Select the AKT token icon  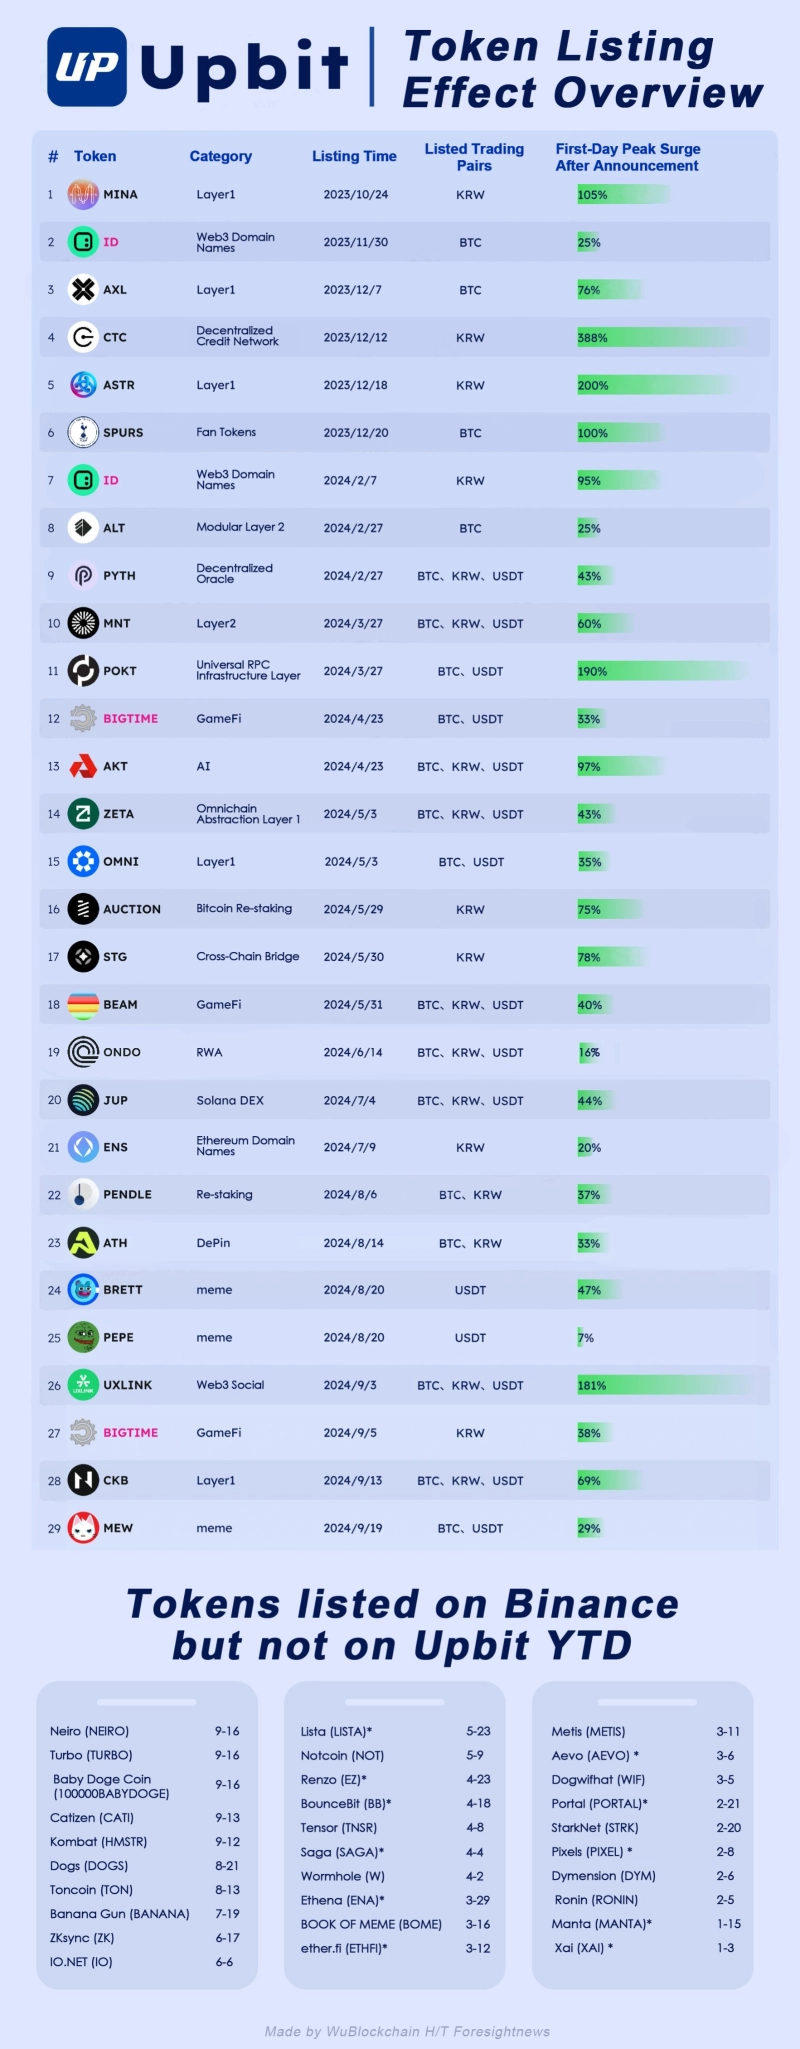(x=83, y=766)
